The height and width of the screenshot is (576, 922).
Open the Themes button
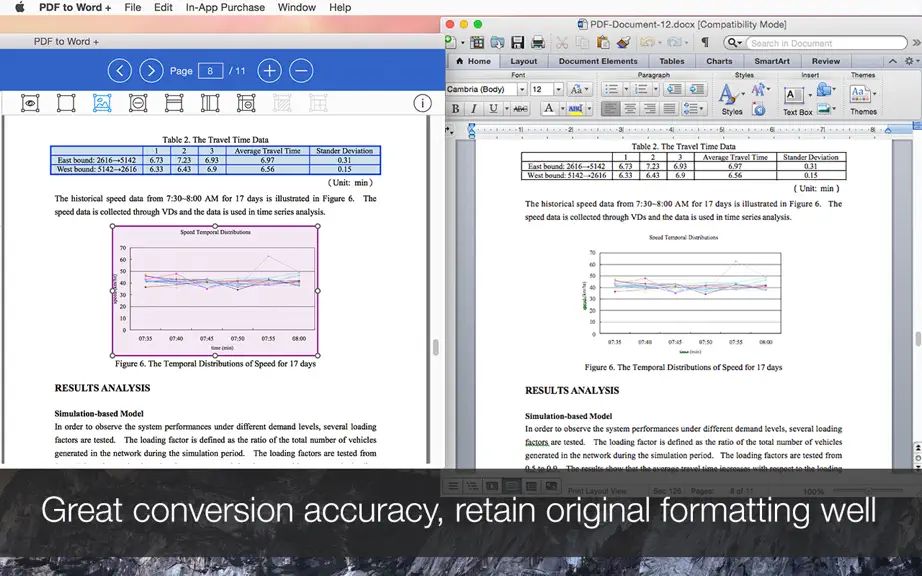(863, 100)
